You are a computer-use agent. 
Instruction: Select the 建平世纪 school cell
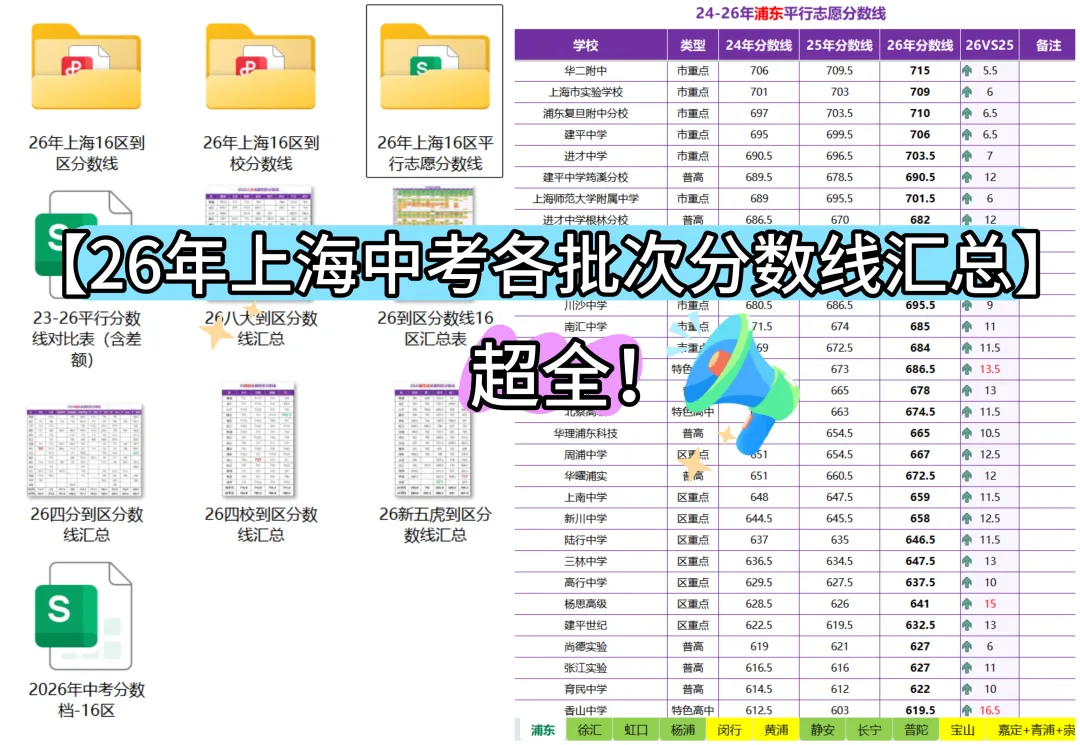[x=590, y=625]
